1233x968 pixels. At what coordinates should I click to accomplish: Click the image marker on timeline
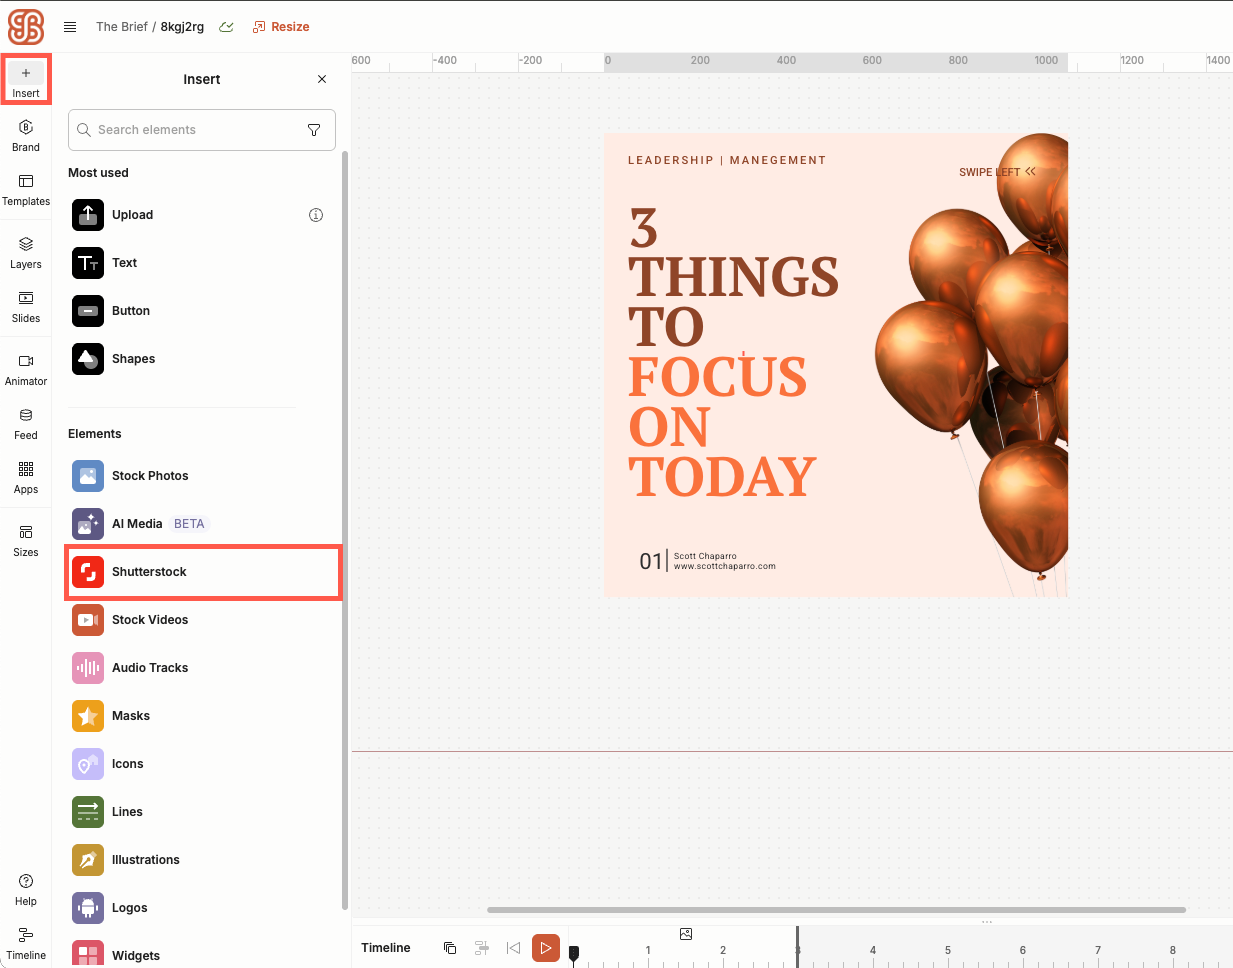click(x=686, y=934)
